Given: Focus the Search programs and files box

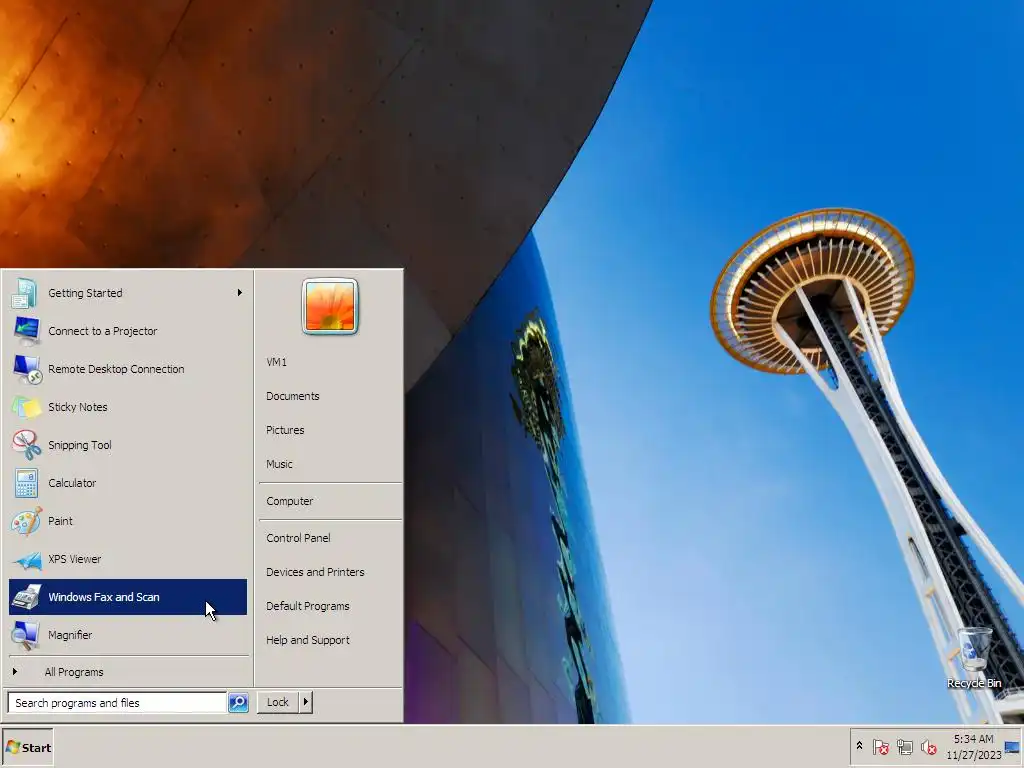Looking at the screenshot, I should (x=117, y=703).
